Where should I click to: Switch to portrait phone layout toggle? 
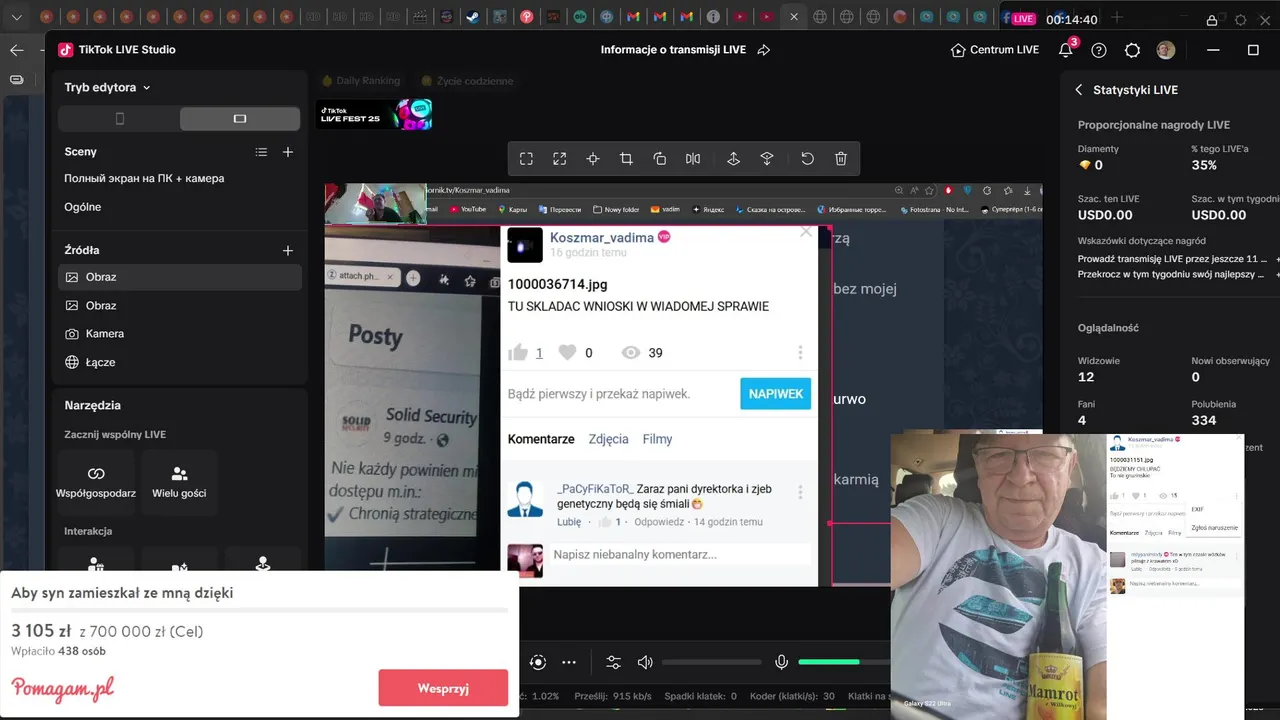120,119
